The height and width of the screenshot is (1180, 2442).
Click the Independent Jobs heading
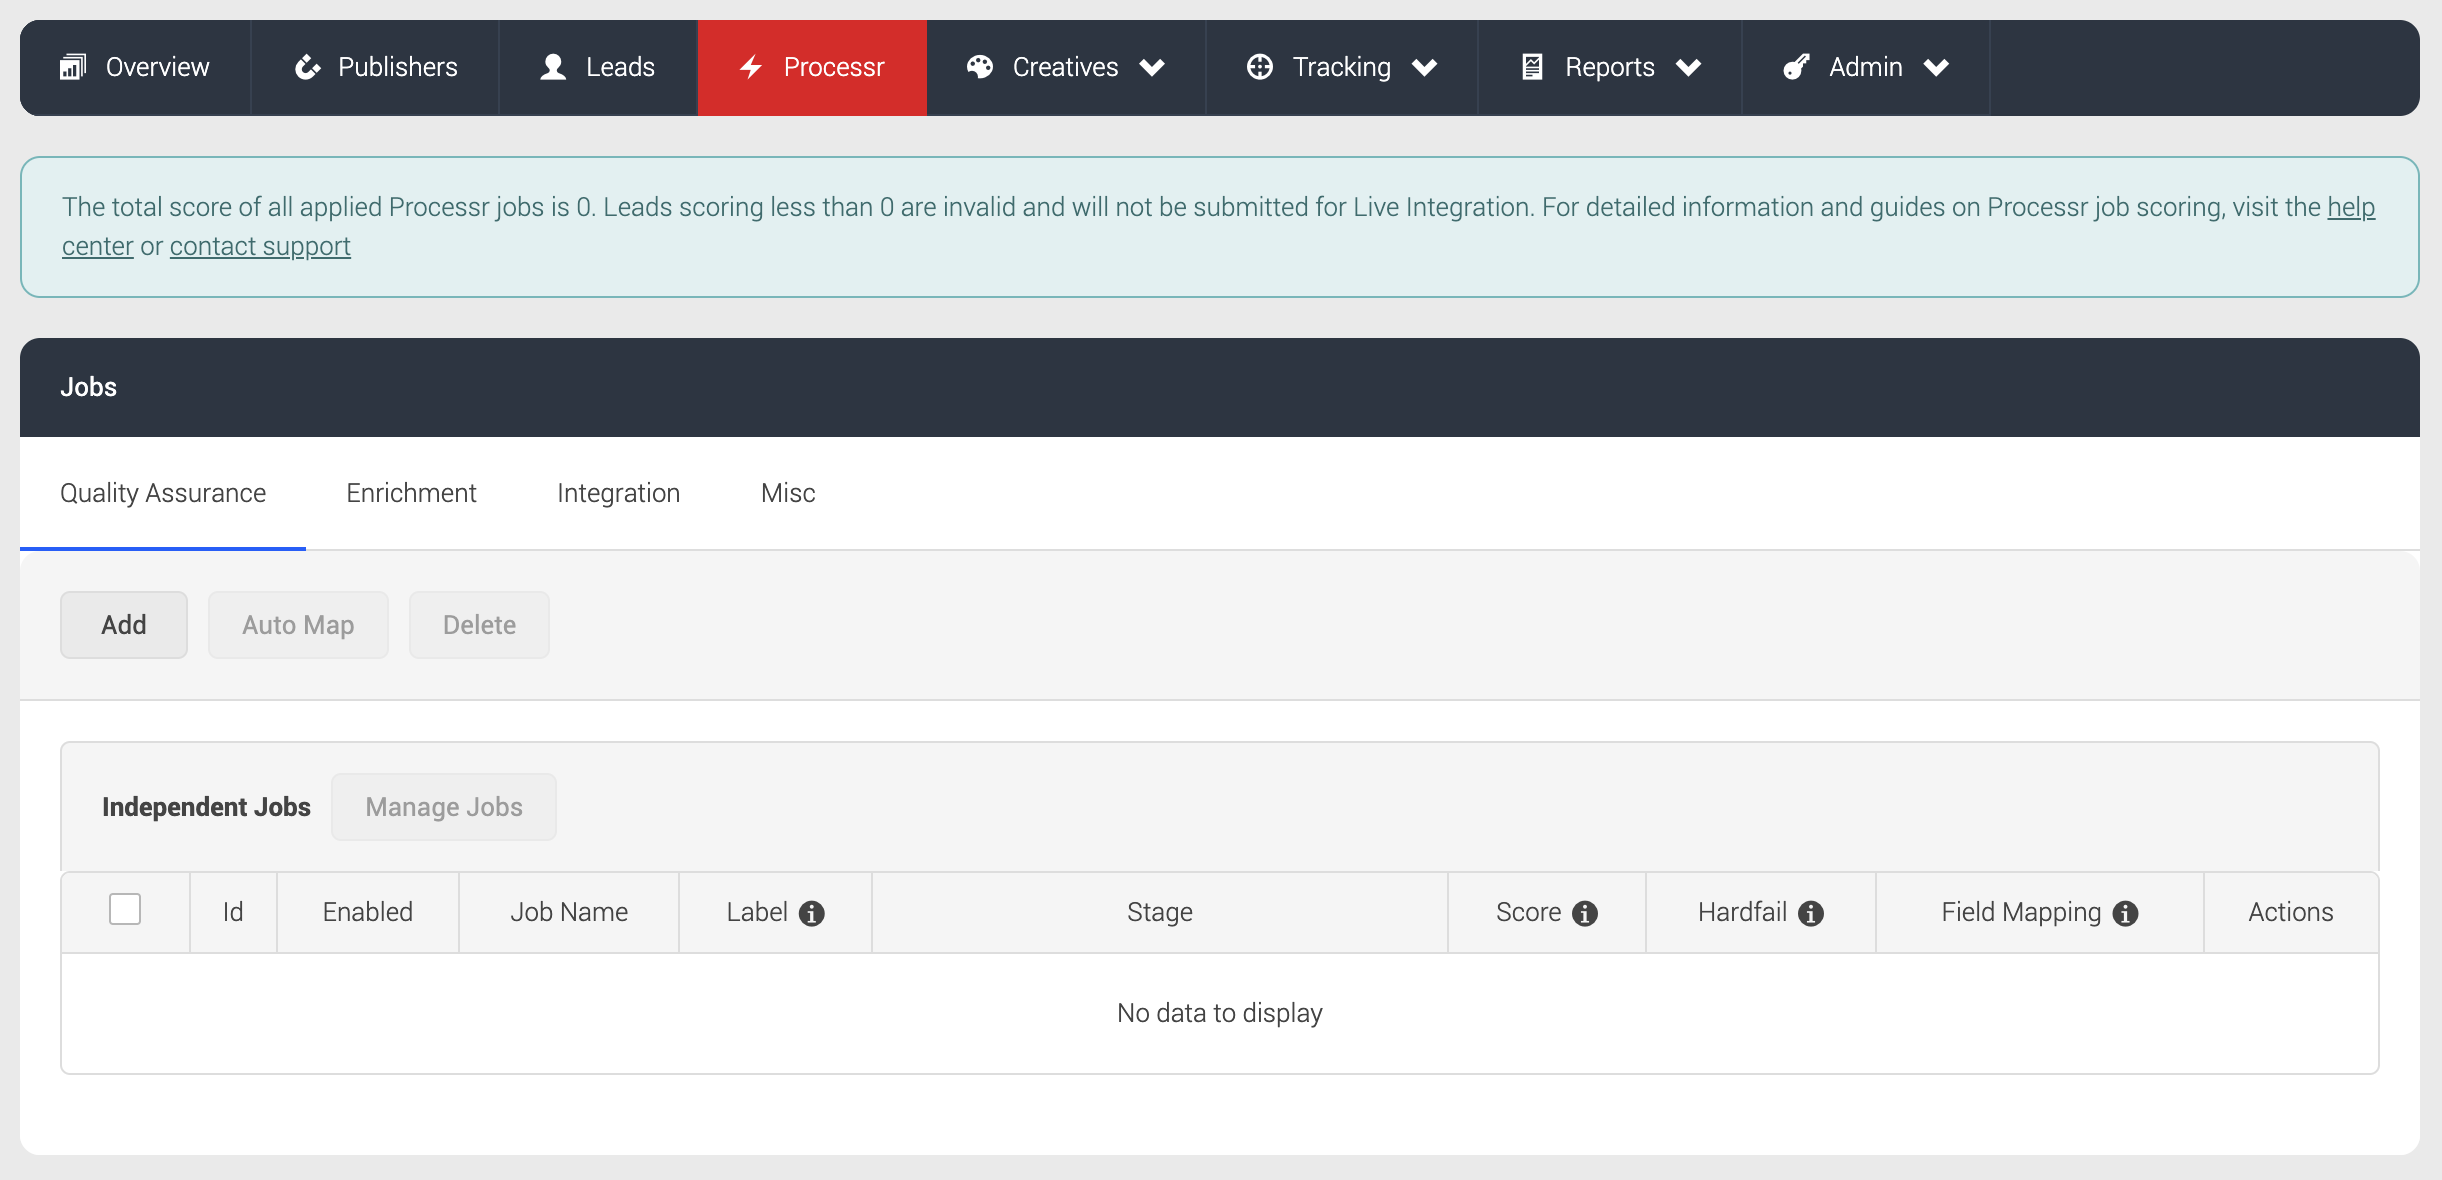click(x=206, y=807)
